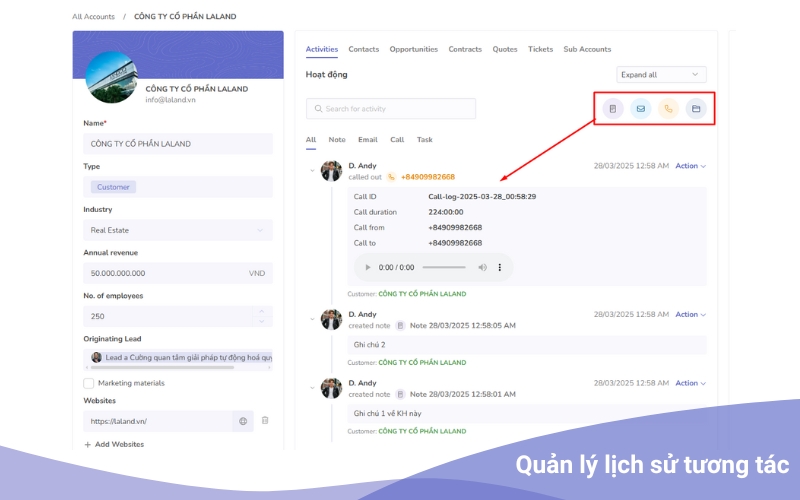Click the plus icon of Add Websites
This screenshot has width=800, height=500.
click(88, 445)
